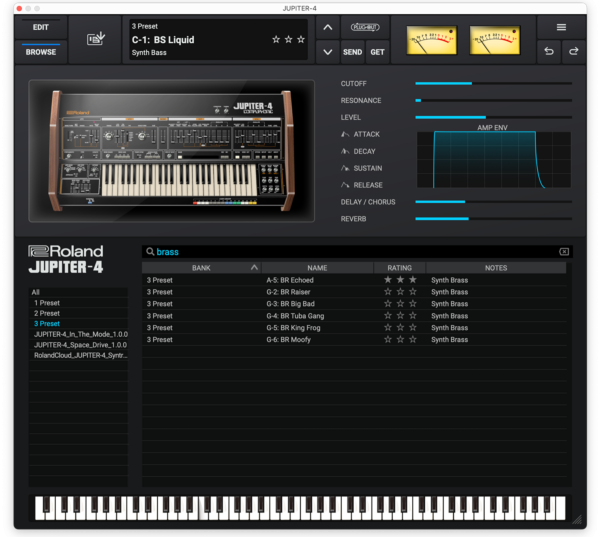Adjust the CUTOFF slider
Screen dimensions: 600x537
pyautogui.click(x=493, y=83)
